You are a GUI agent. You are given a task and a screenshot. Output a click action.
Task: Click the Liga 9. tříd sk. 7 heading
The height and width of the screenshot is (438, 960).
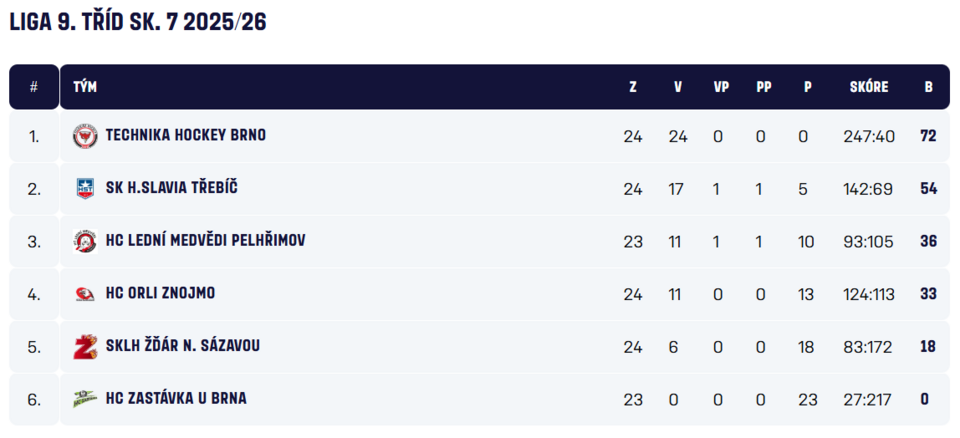[138, 22]
